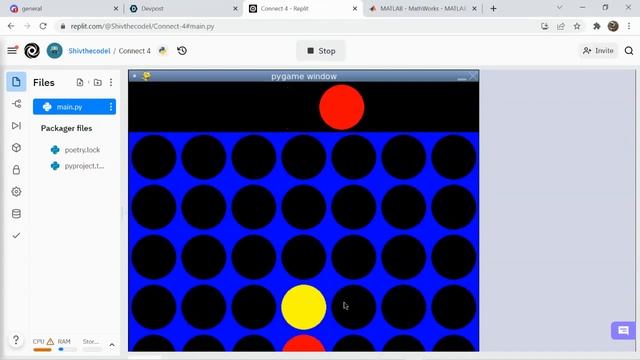Open pyproject.toml file

click(x=84, y=166)
